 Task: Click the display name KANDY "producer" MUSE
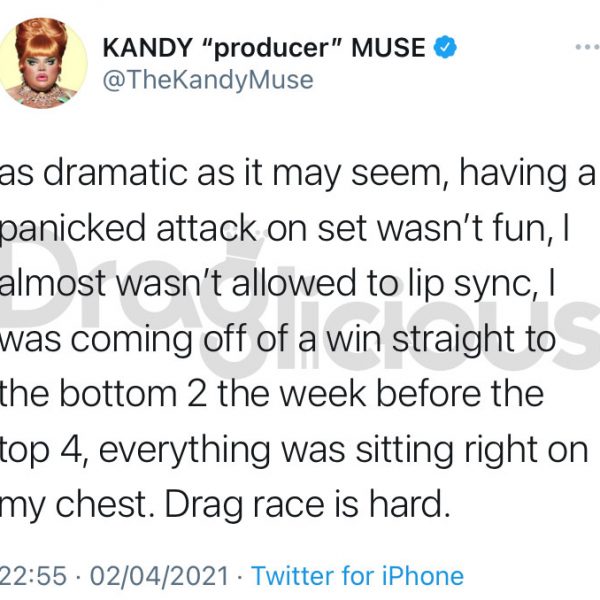[264, 47]
